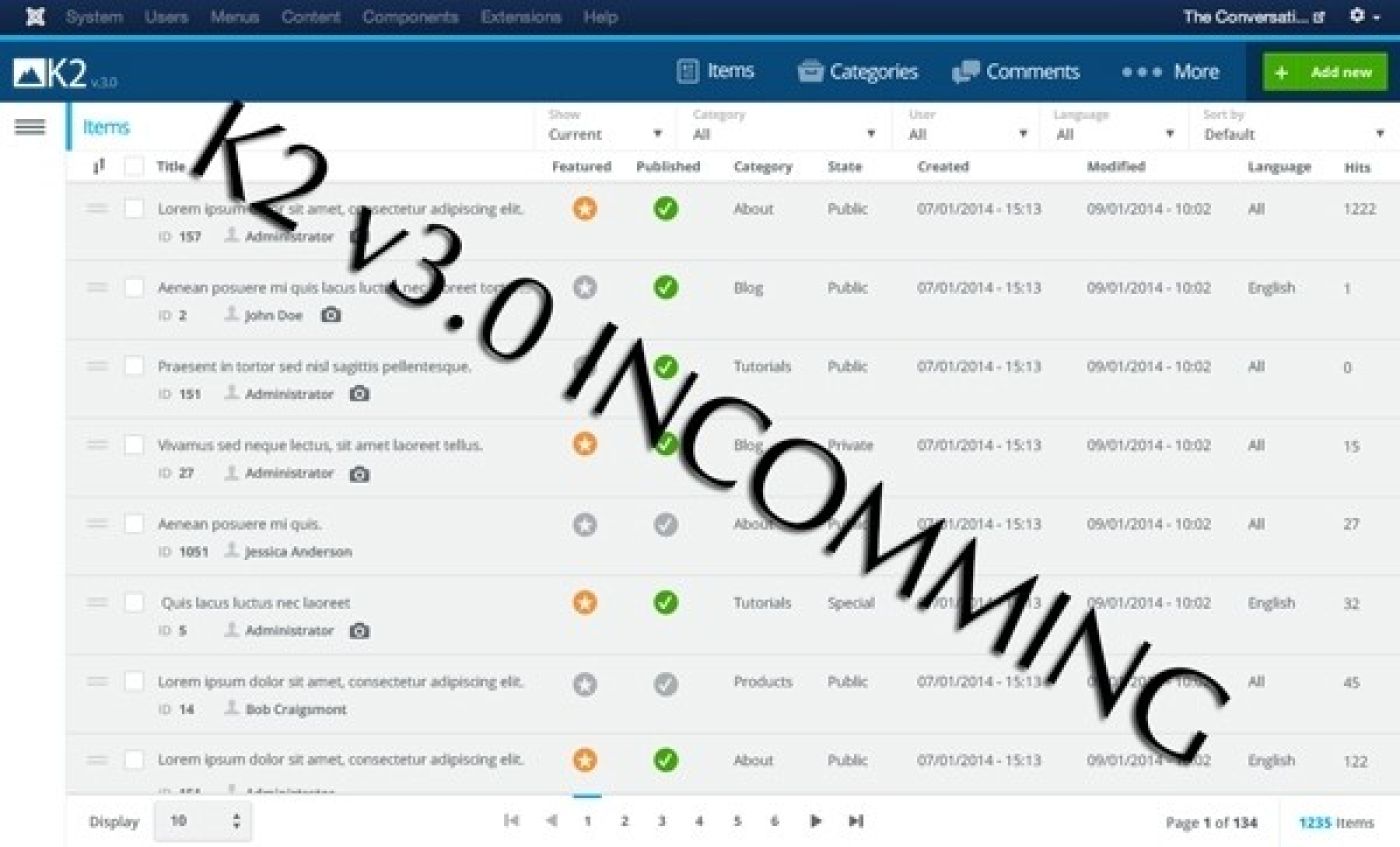1400x847 pixels.
Task: Open The Conversati... site link
Action: pyautogui.click(x=1255, y=17)
